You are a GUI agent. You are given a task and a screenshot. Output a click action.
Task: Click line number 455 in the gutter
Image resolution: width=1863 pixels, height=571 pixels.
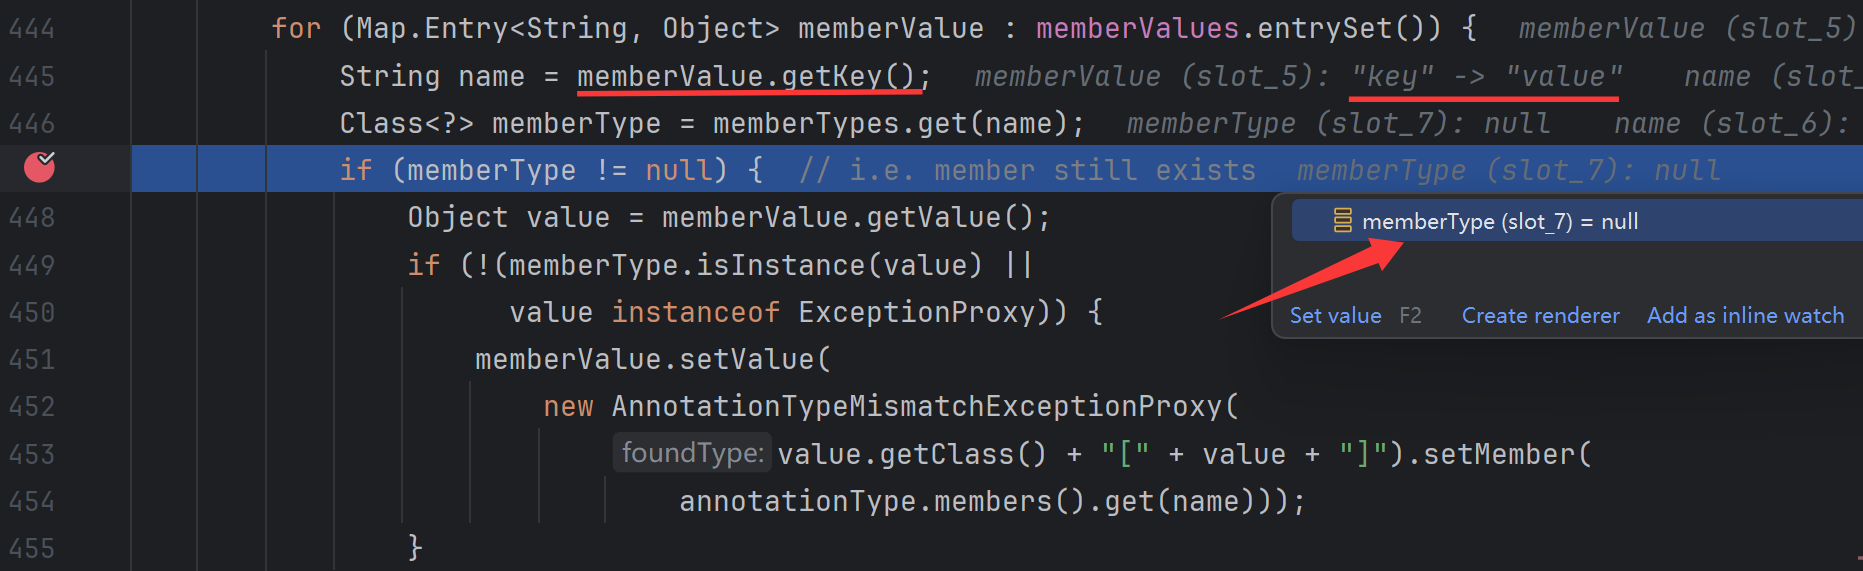(32, 549)
